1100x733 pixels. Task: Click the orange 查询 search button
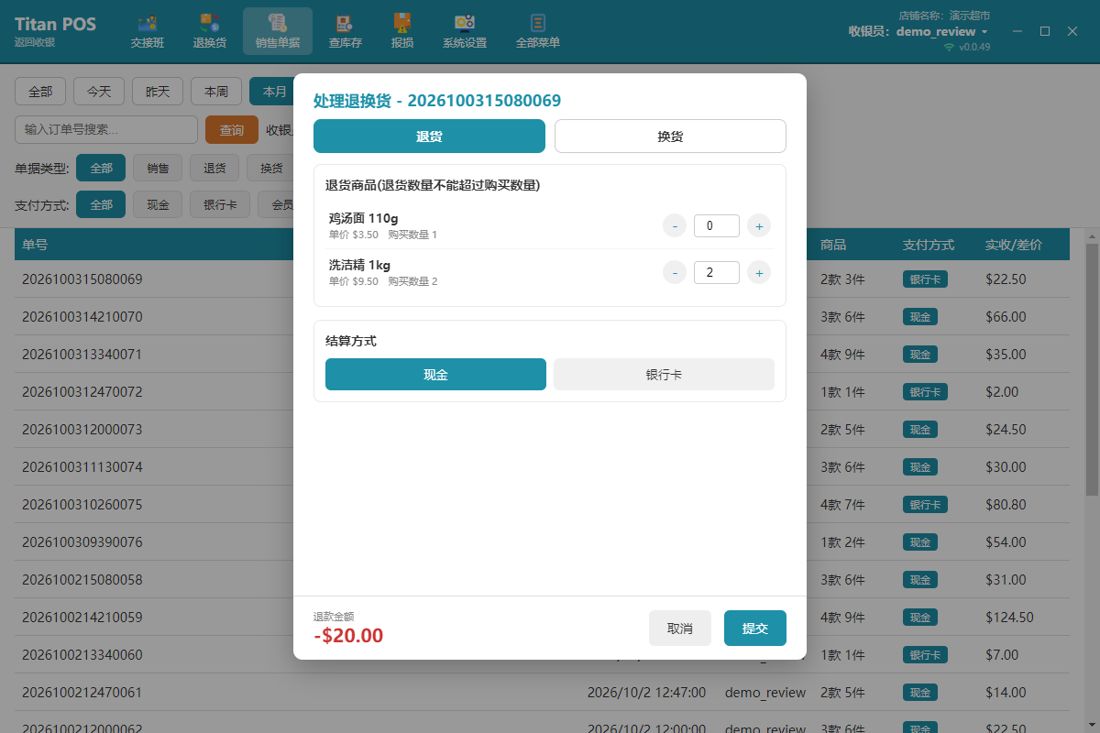tap(232, 130)
